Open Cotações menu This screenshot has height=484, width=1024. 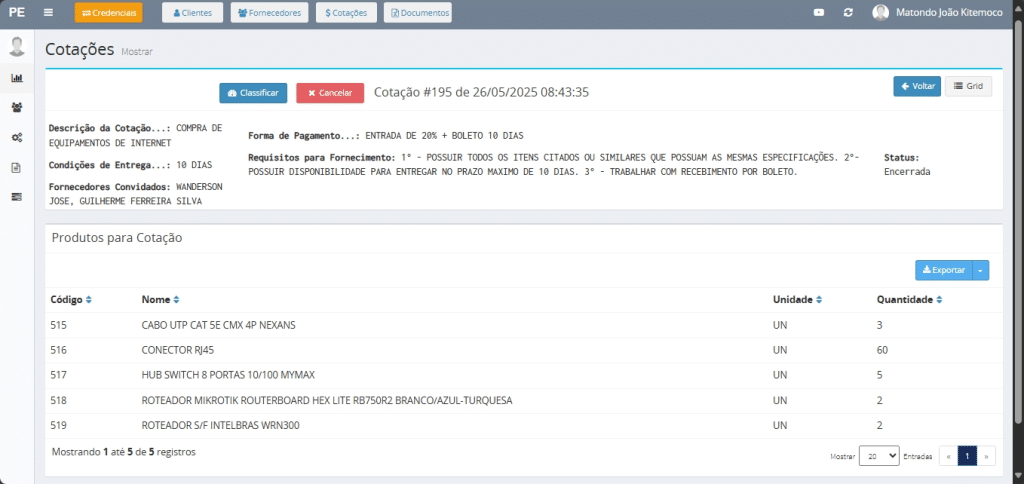tap(346, 12)
